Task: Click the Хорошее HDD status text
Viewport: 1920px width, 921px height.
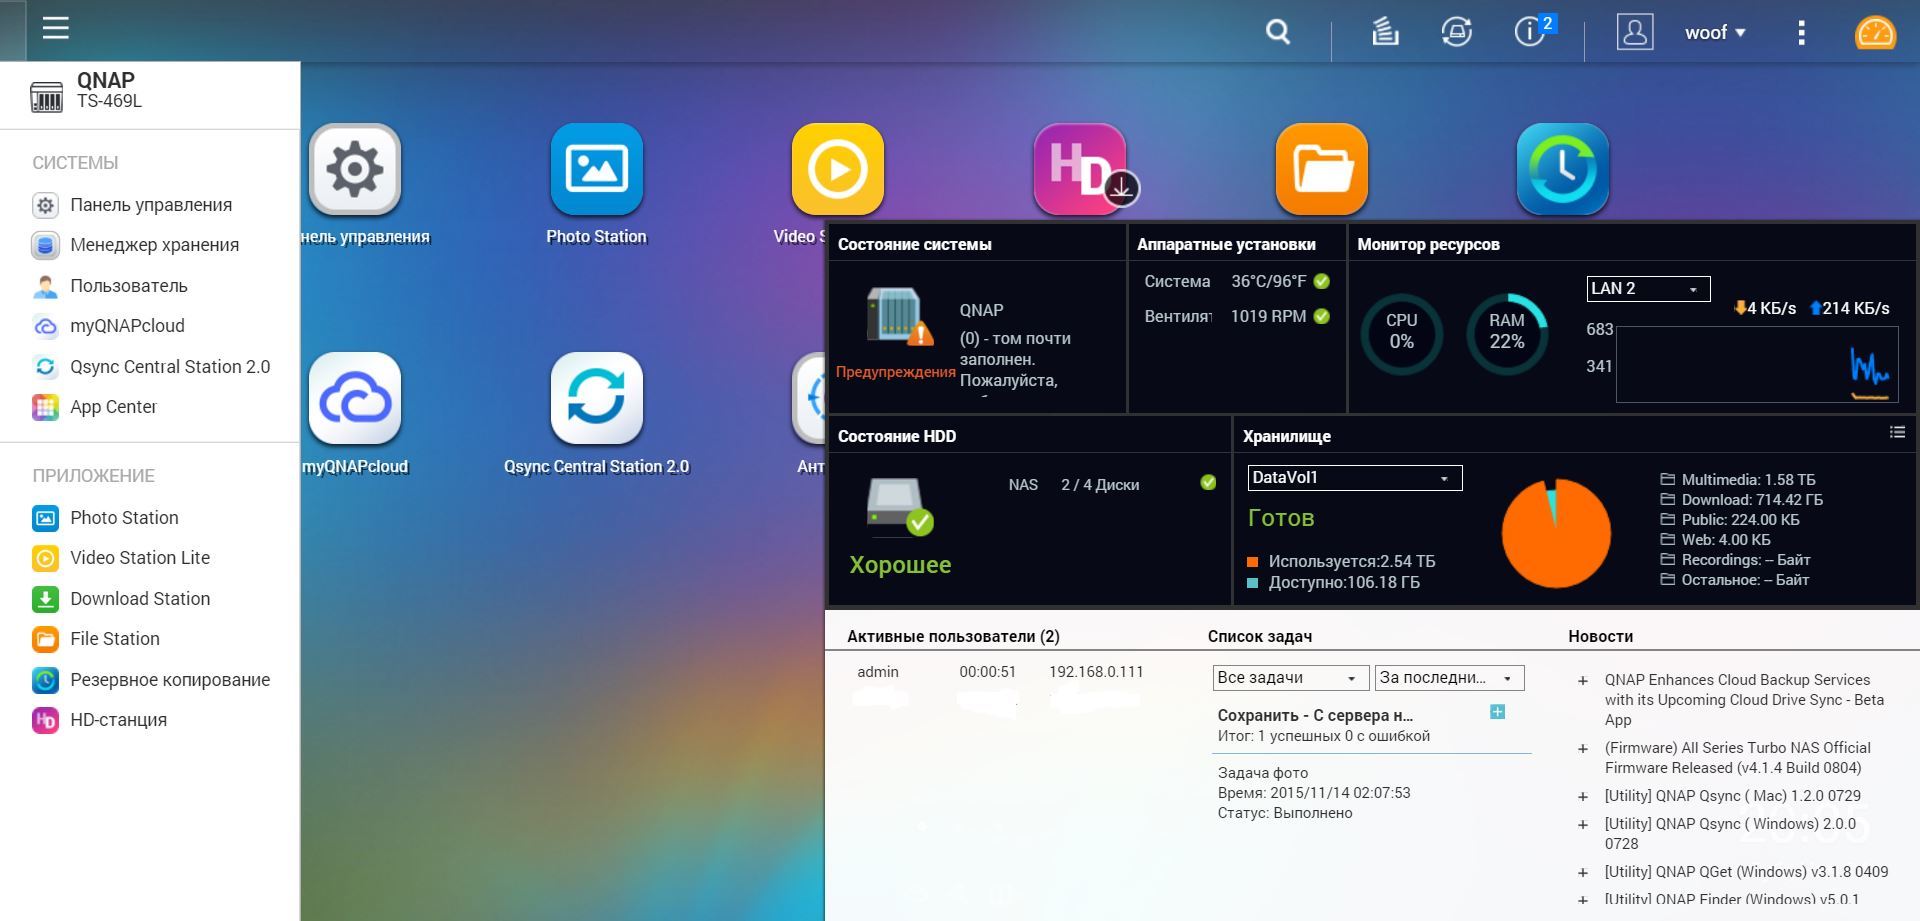Action: click(x=900, y=565)
